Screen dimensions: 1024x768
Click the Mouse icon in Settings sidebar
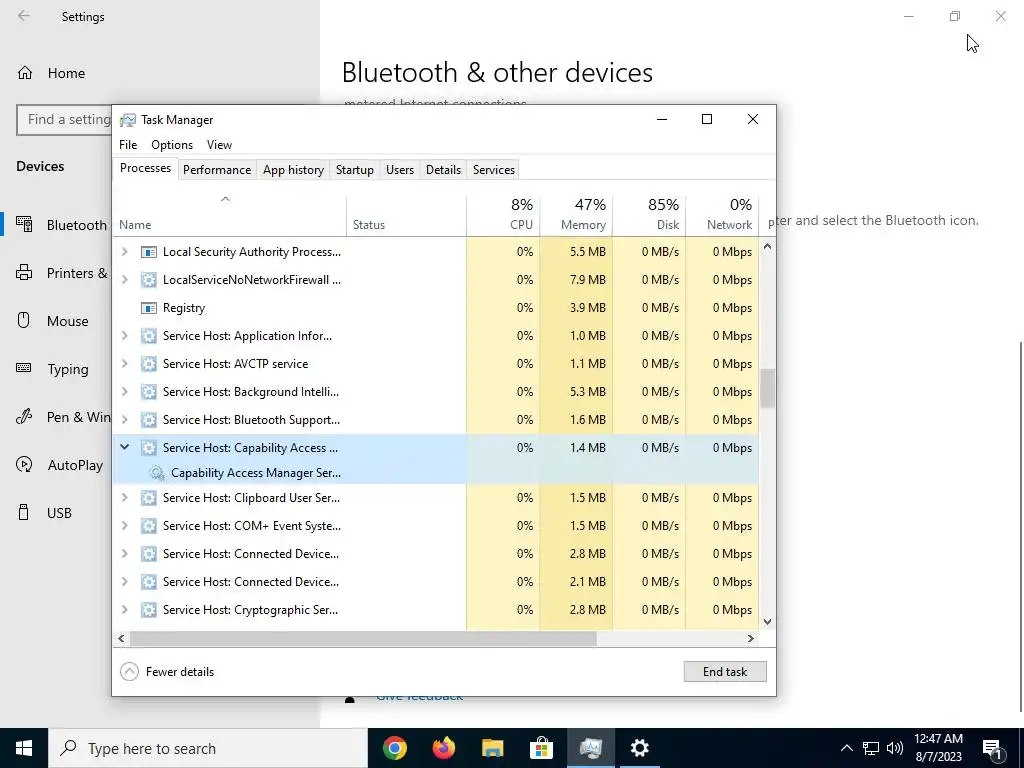coord(24,321)
